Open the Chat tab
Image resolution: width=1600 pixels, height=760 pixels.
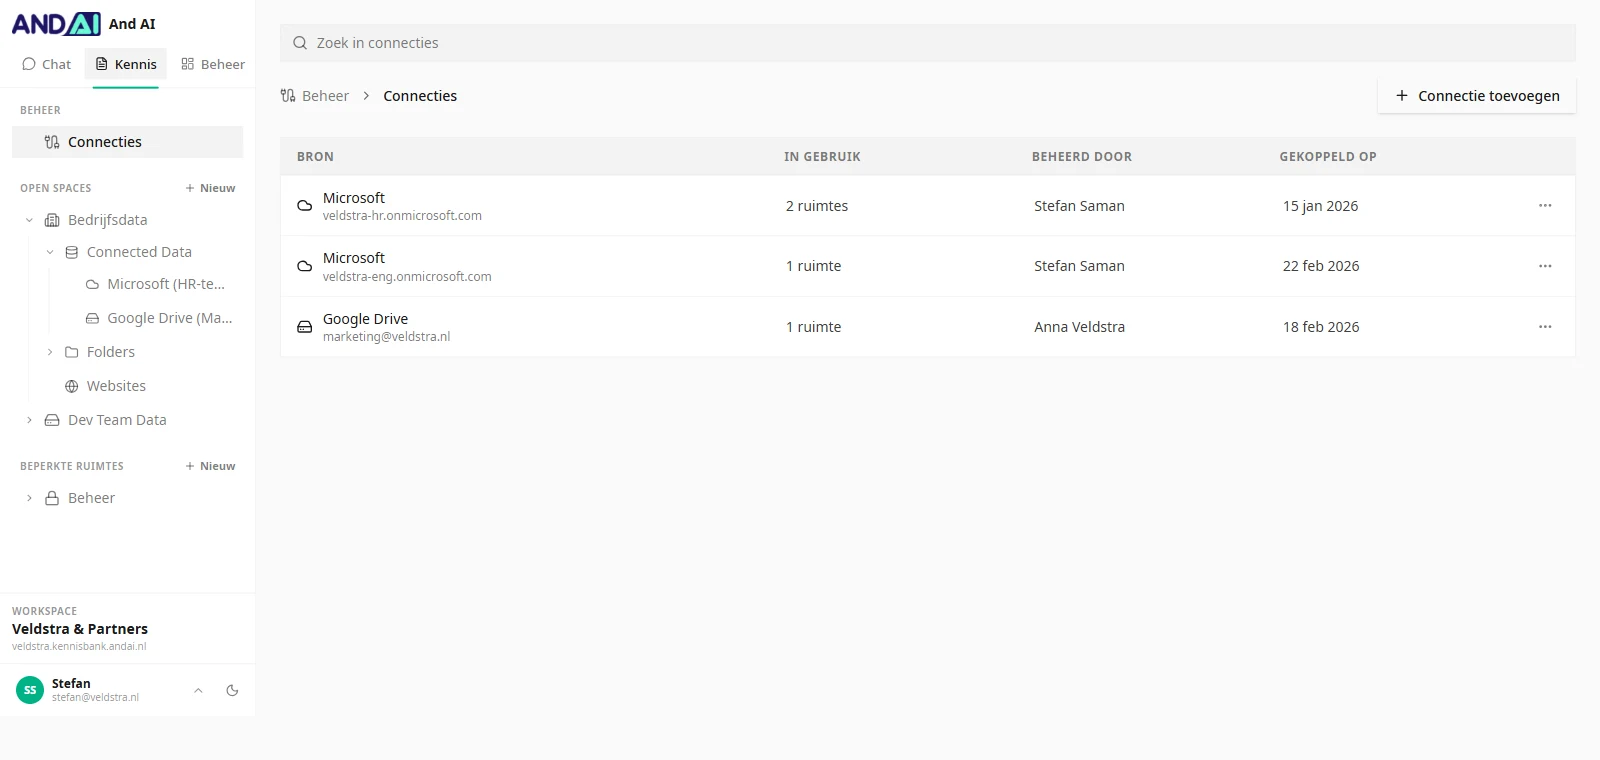click(x=46, y=64)
